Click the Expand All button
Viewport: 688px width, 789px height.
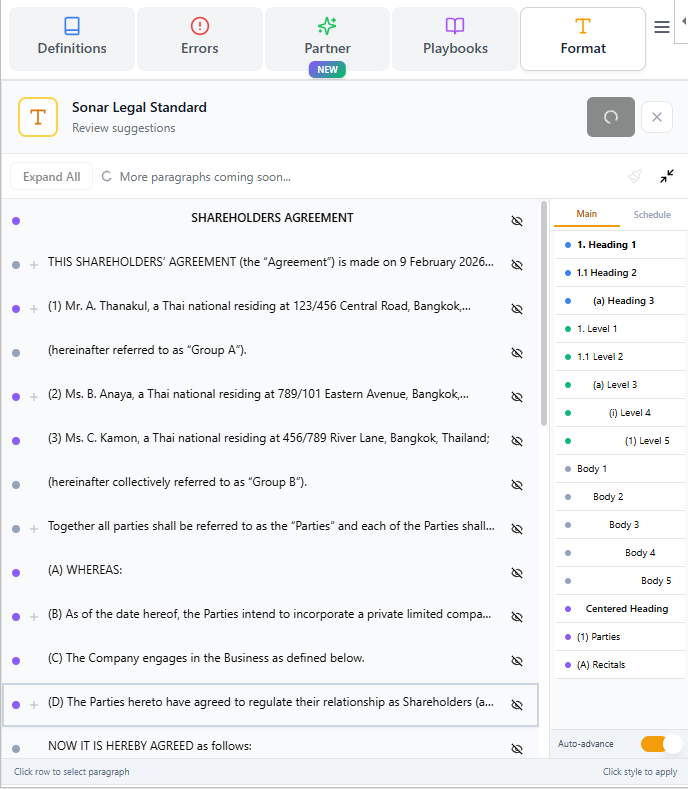[x=51, y=177]
